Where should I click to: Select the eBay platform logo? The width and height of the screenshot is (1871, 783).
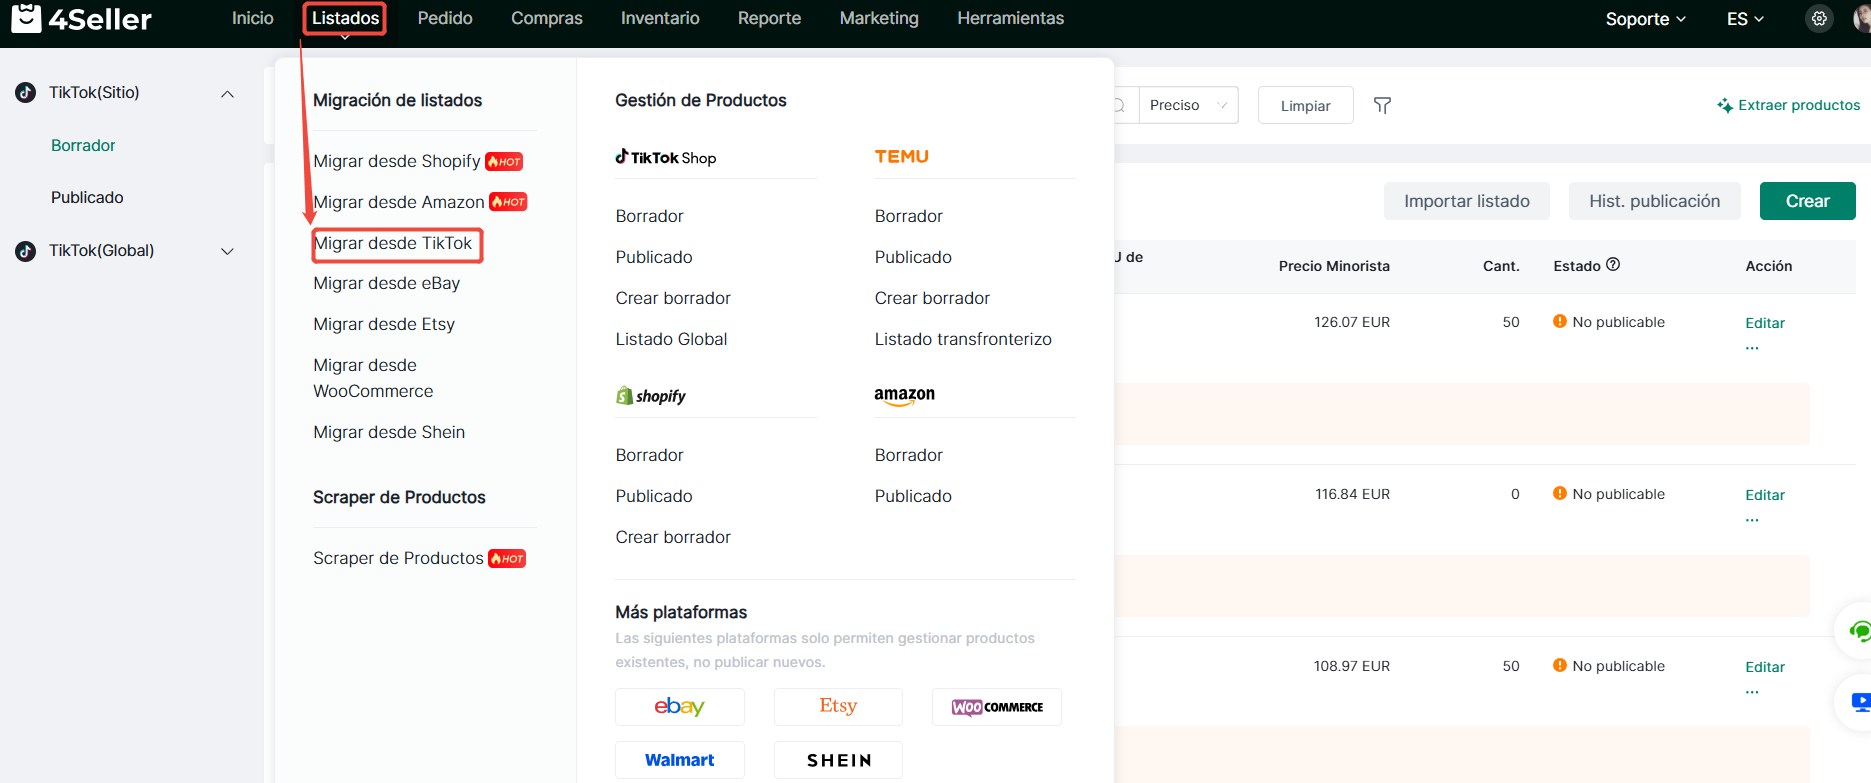[679, 707]
